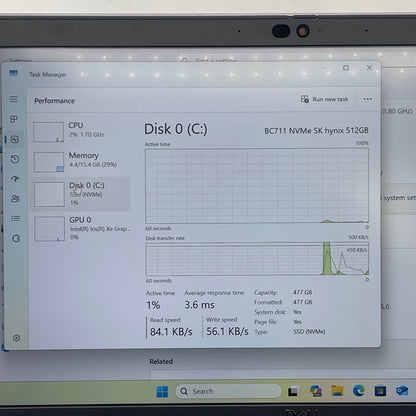Open the Users sidebar icon
The height and width of the screenshot is (416, 416).
coord(15,199)
